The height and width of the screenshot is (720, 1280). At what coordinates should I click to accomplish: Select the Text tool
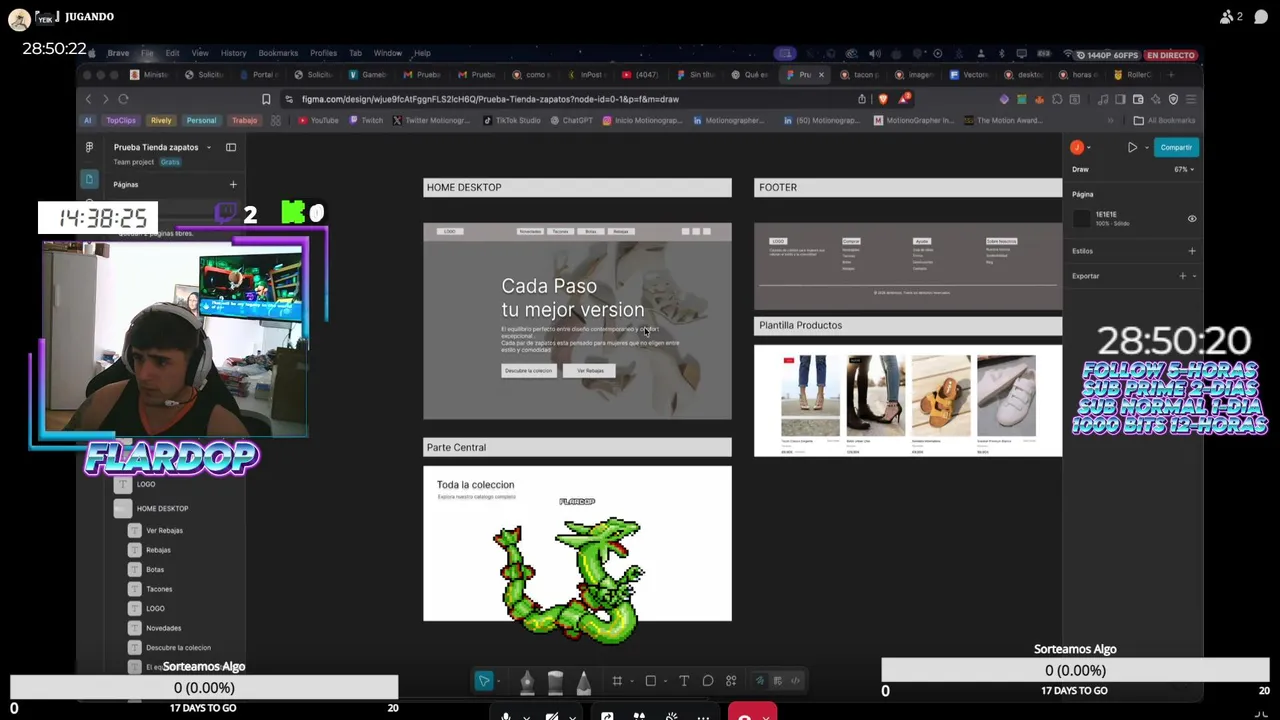(684, 681)
